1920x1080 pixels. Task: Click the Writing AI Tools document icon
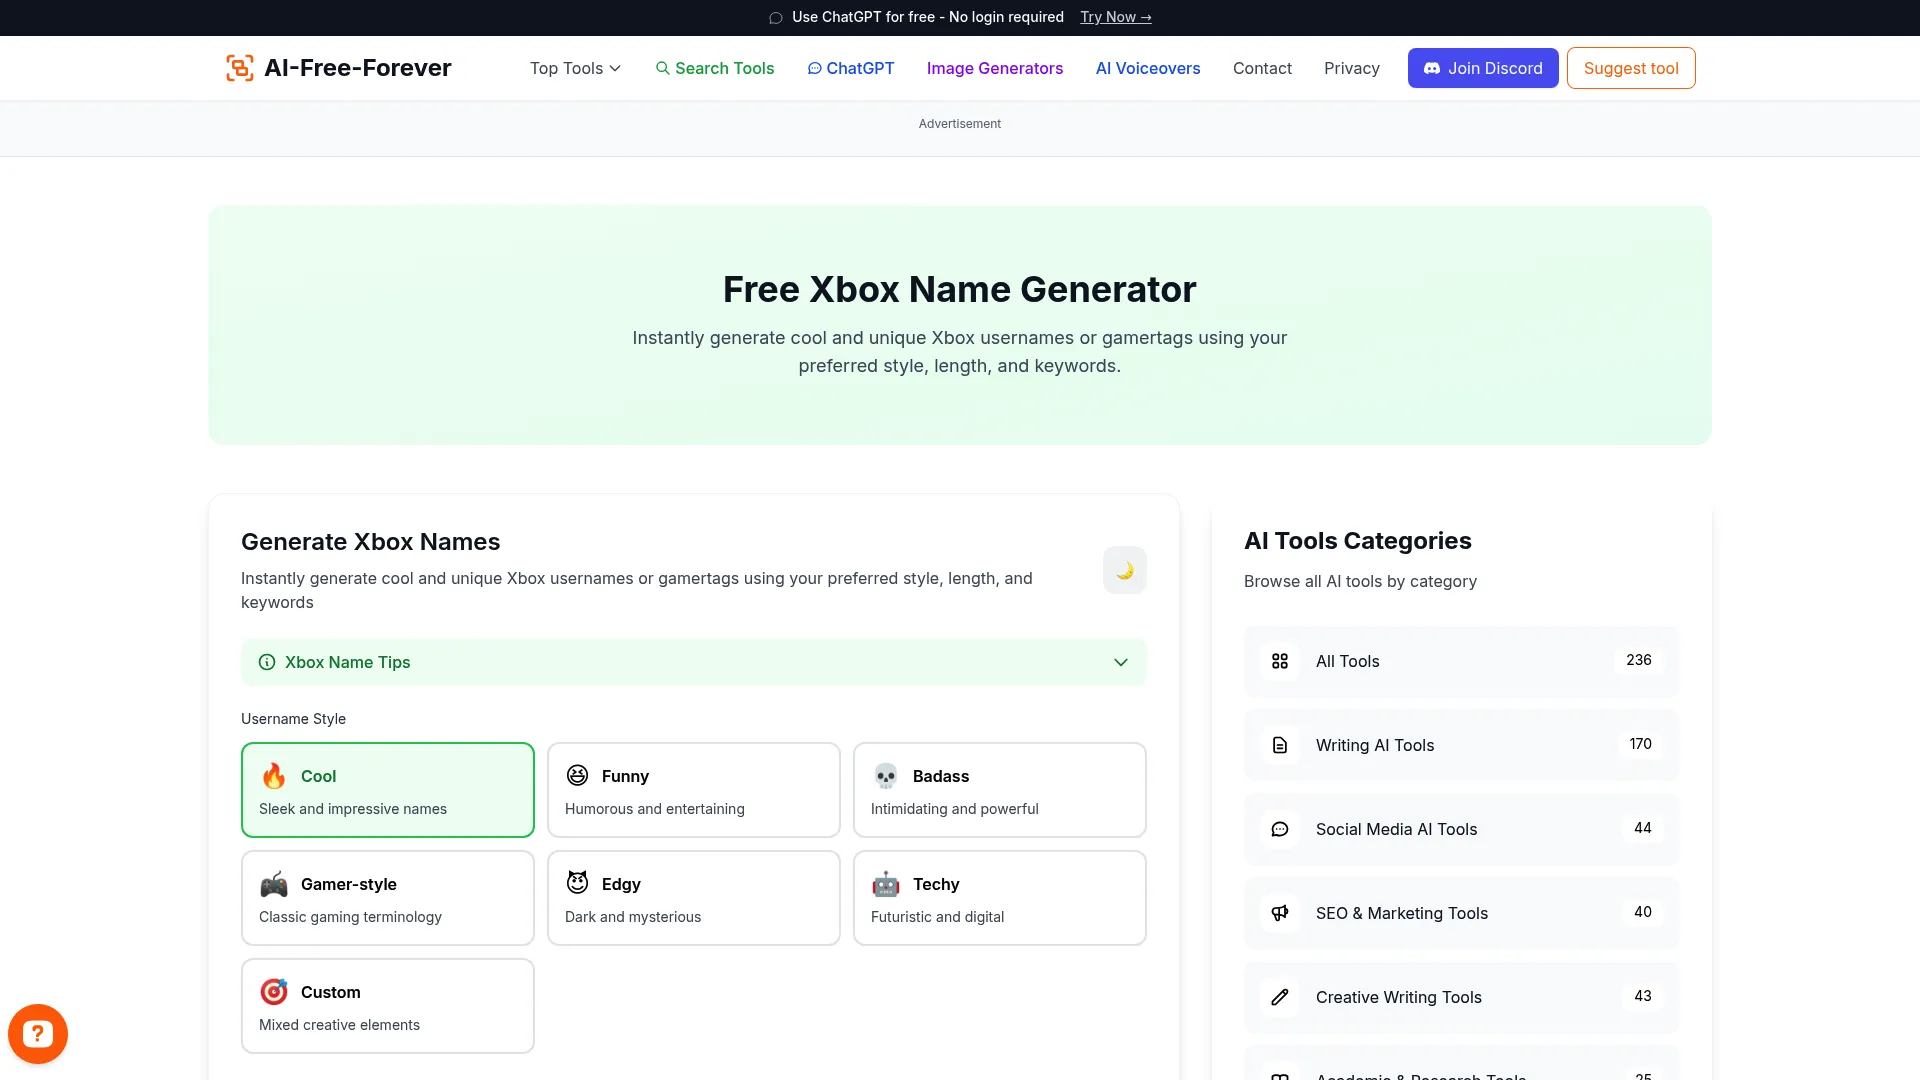1280,745
